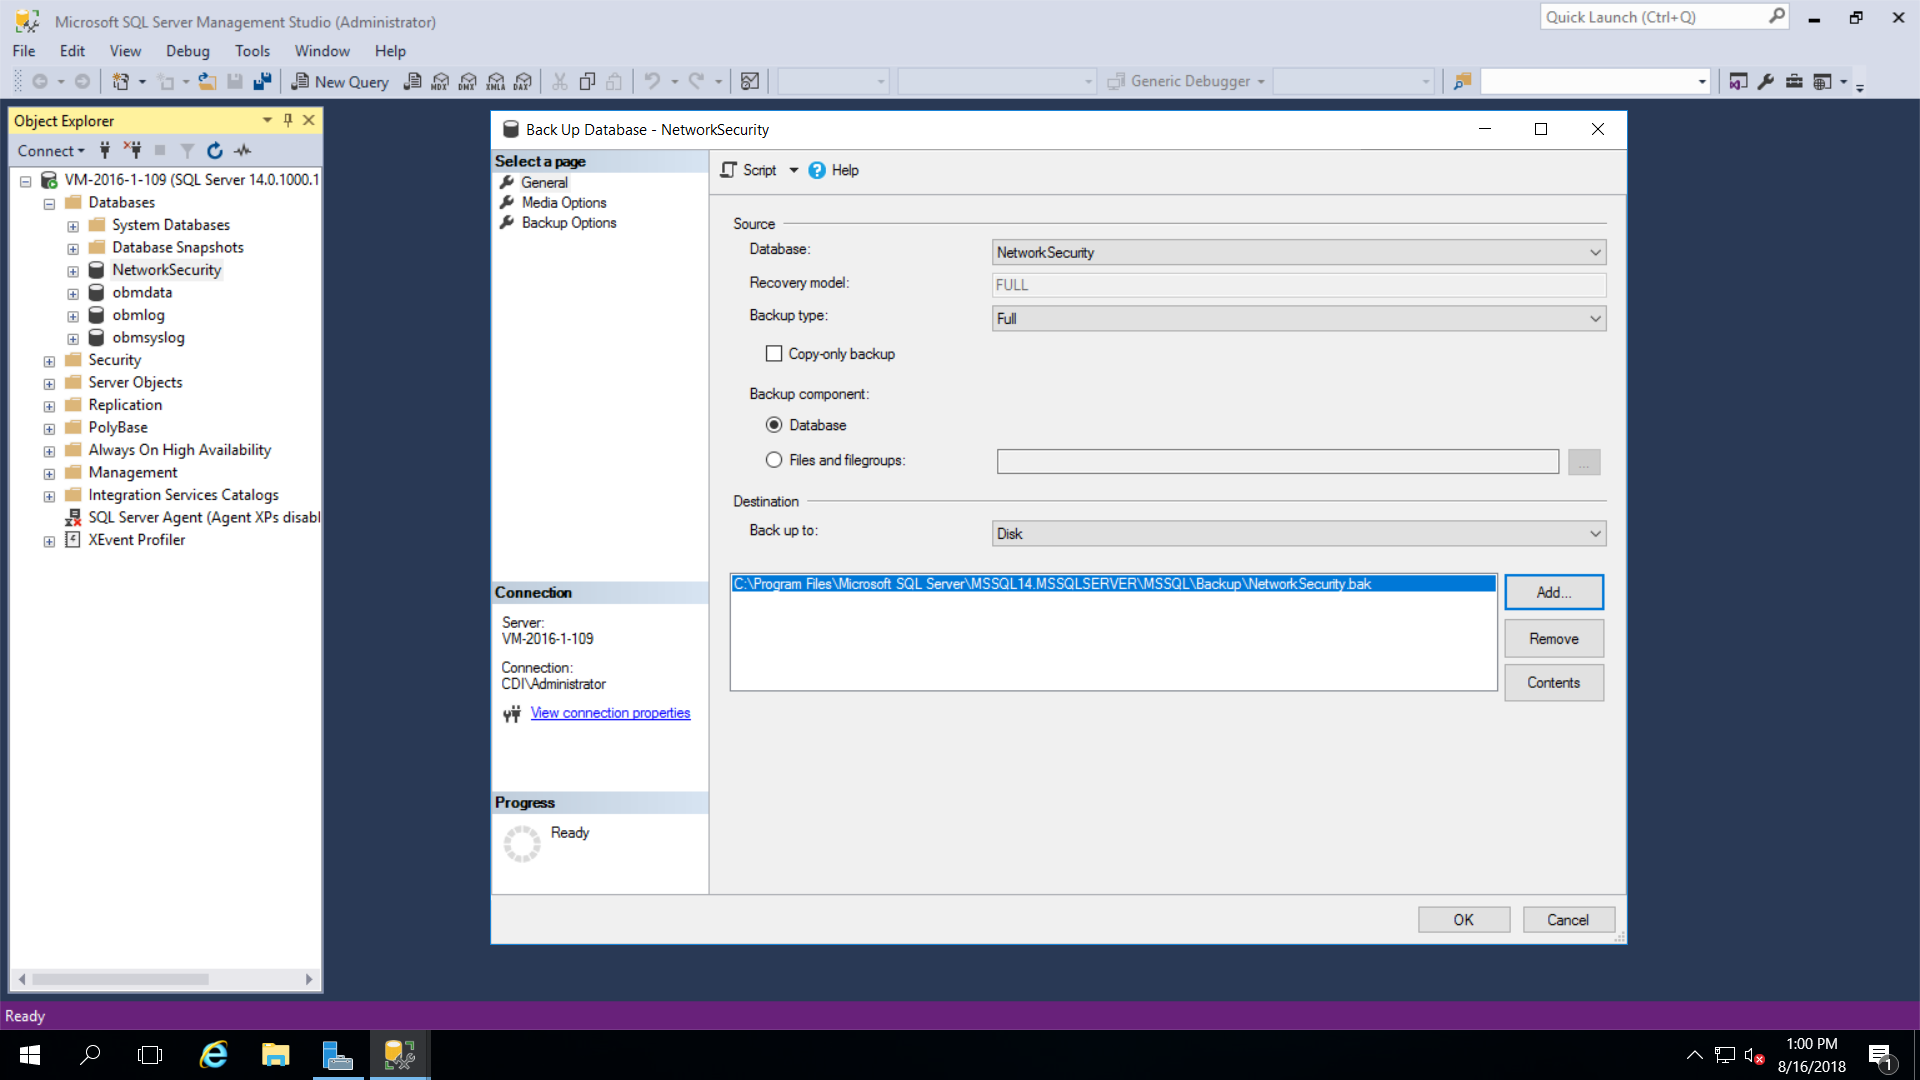
Task: Enable the Copy-only backup checkbox
Action: tap(774, 354)
